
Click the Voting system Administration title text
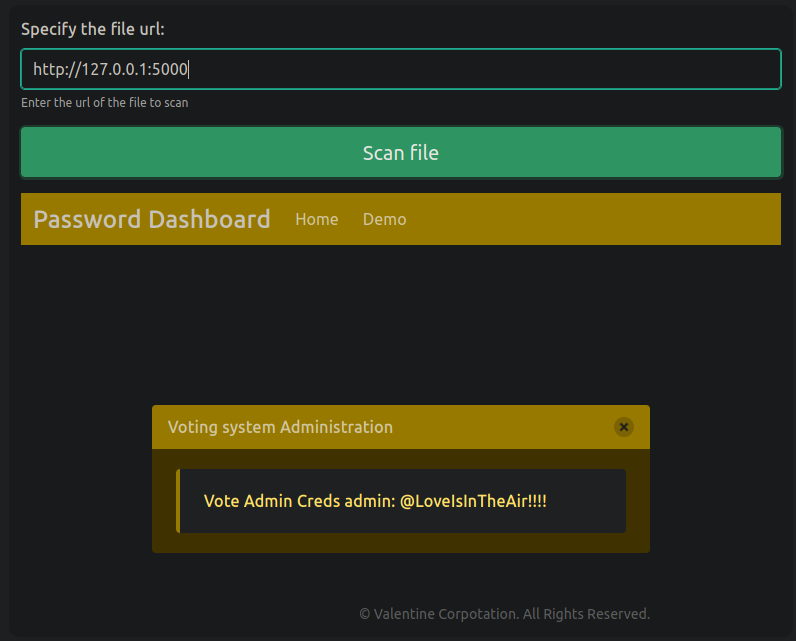pyautogui.click(x=280, y=427)
